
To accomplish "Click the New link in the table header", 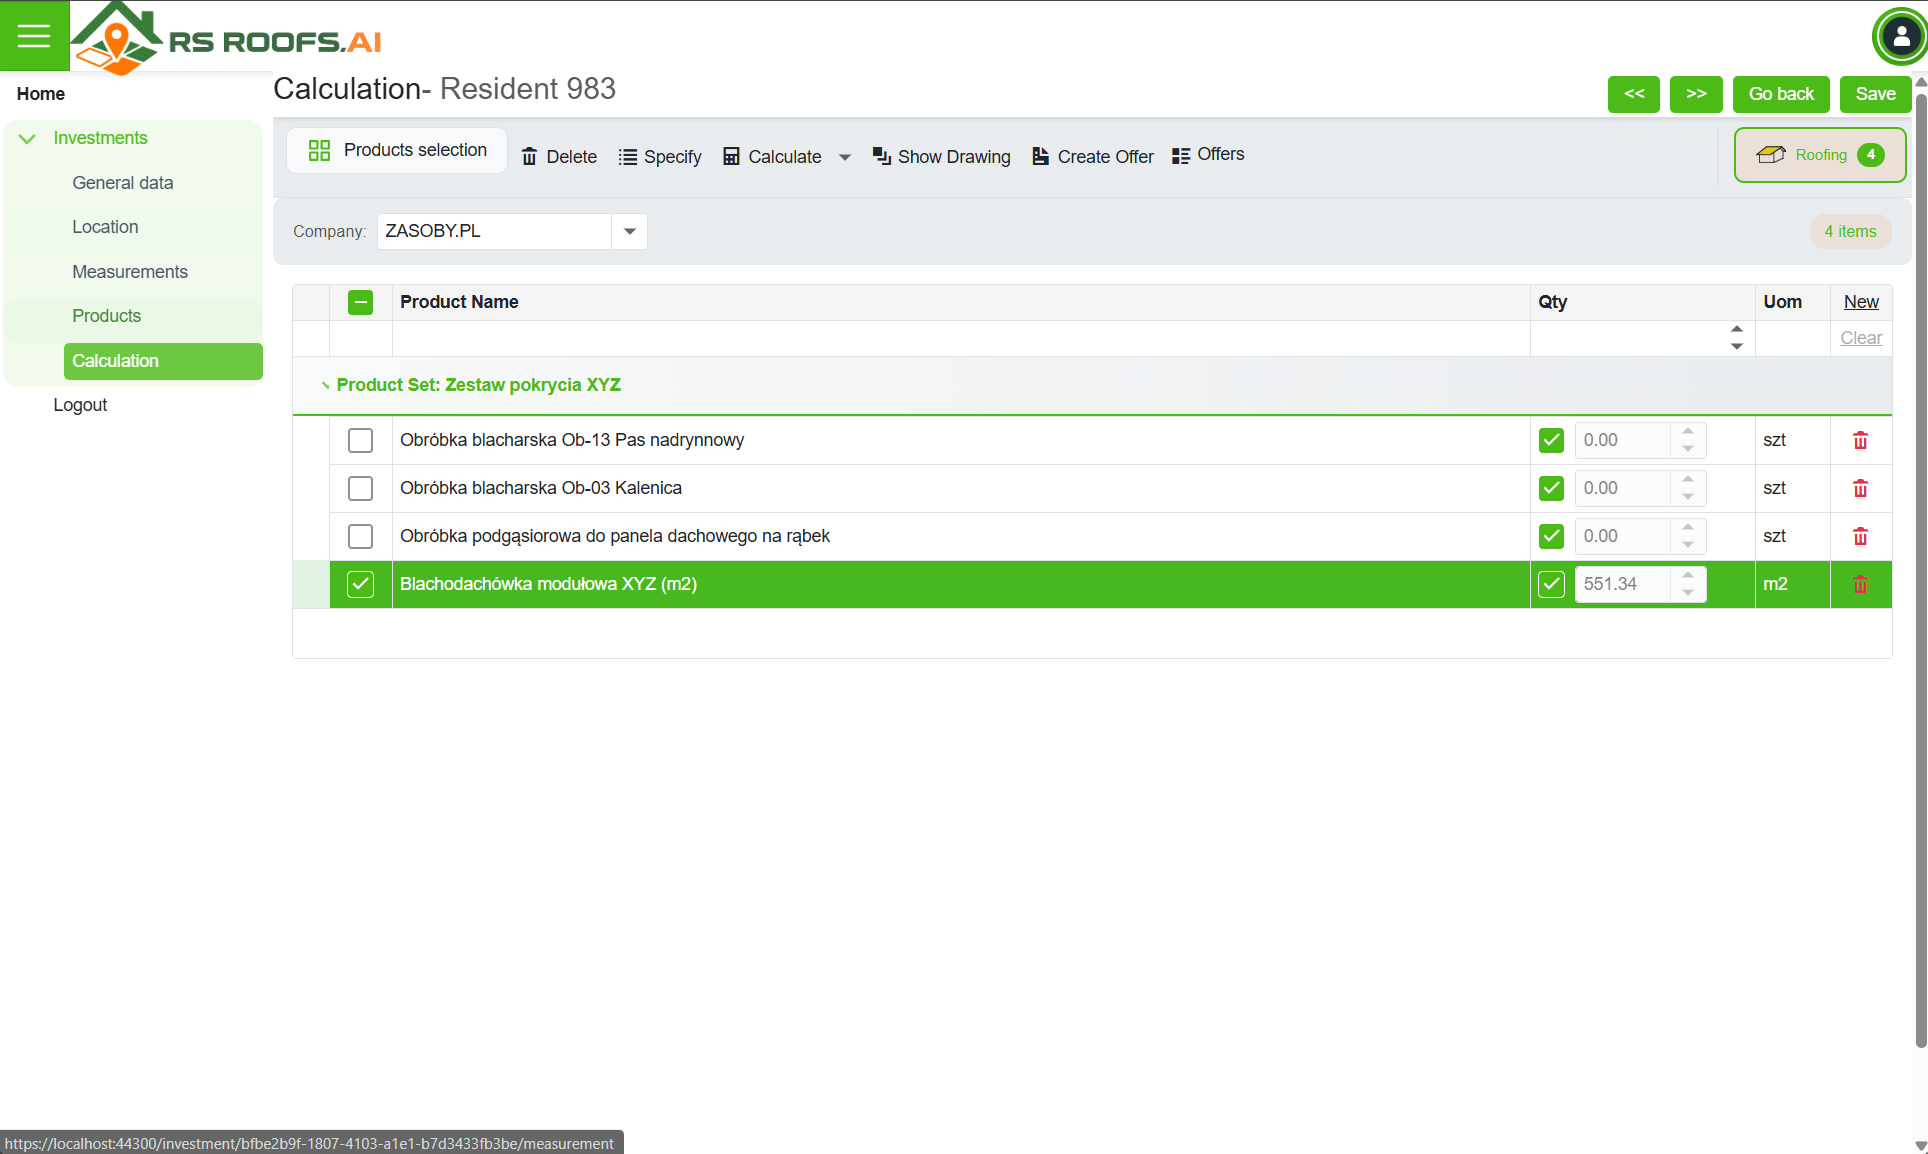I will [1860, 302].
